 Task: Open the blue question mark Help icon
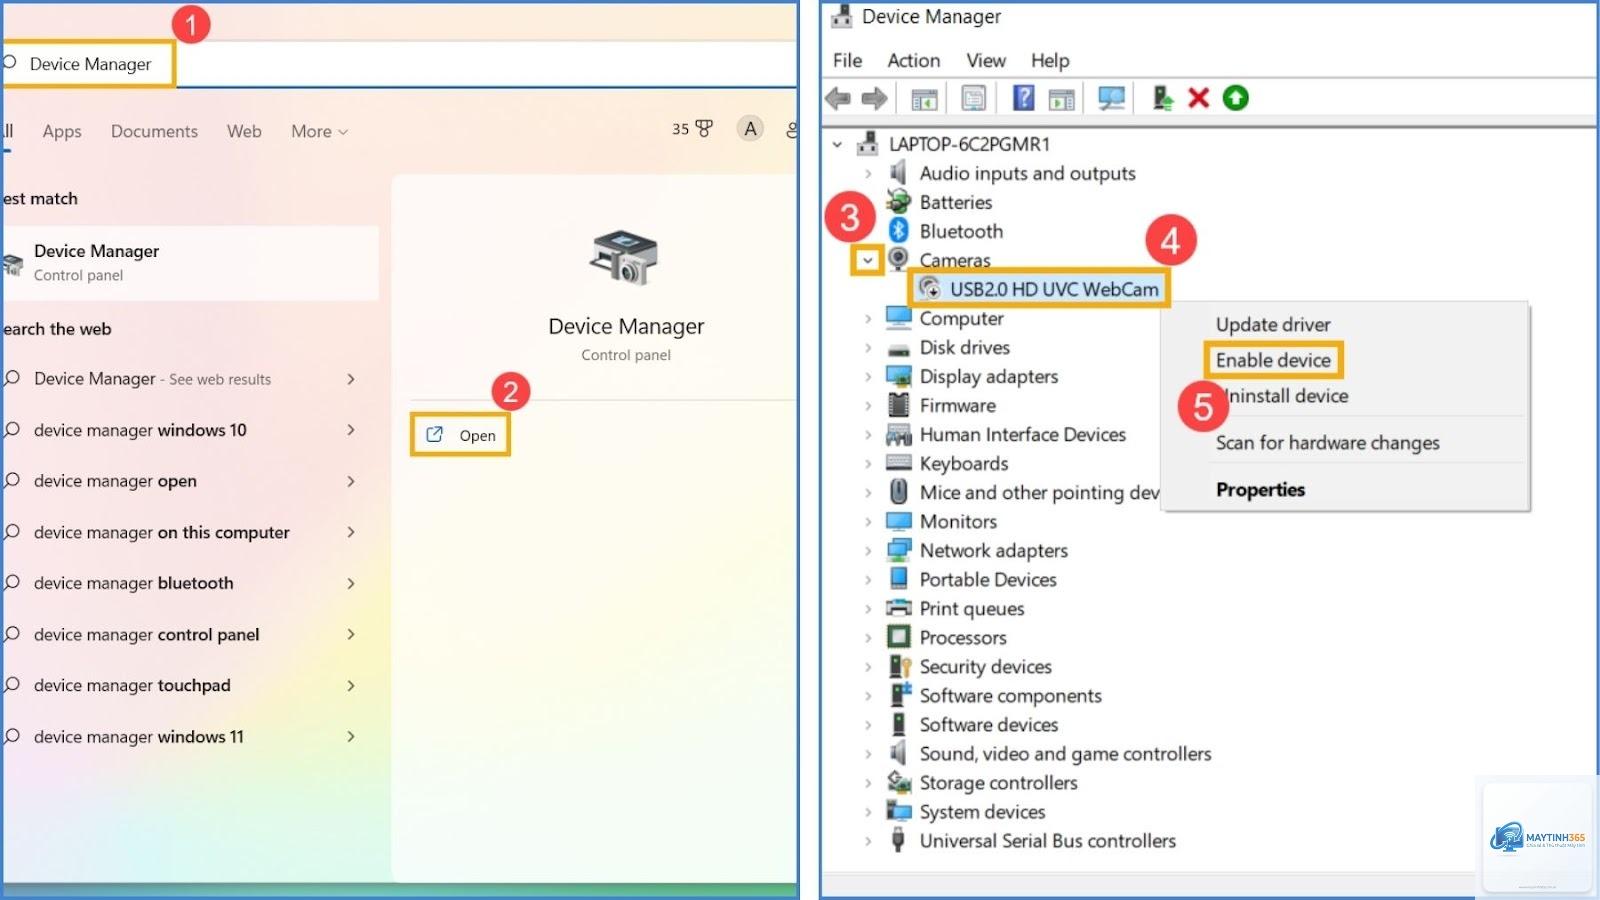pyautogui.click(x=1023, y=98)
